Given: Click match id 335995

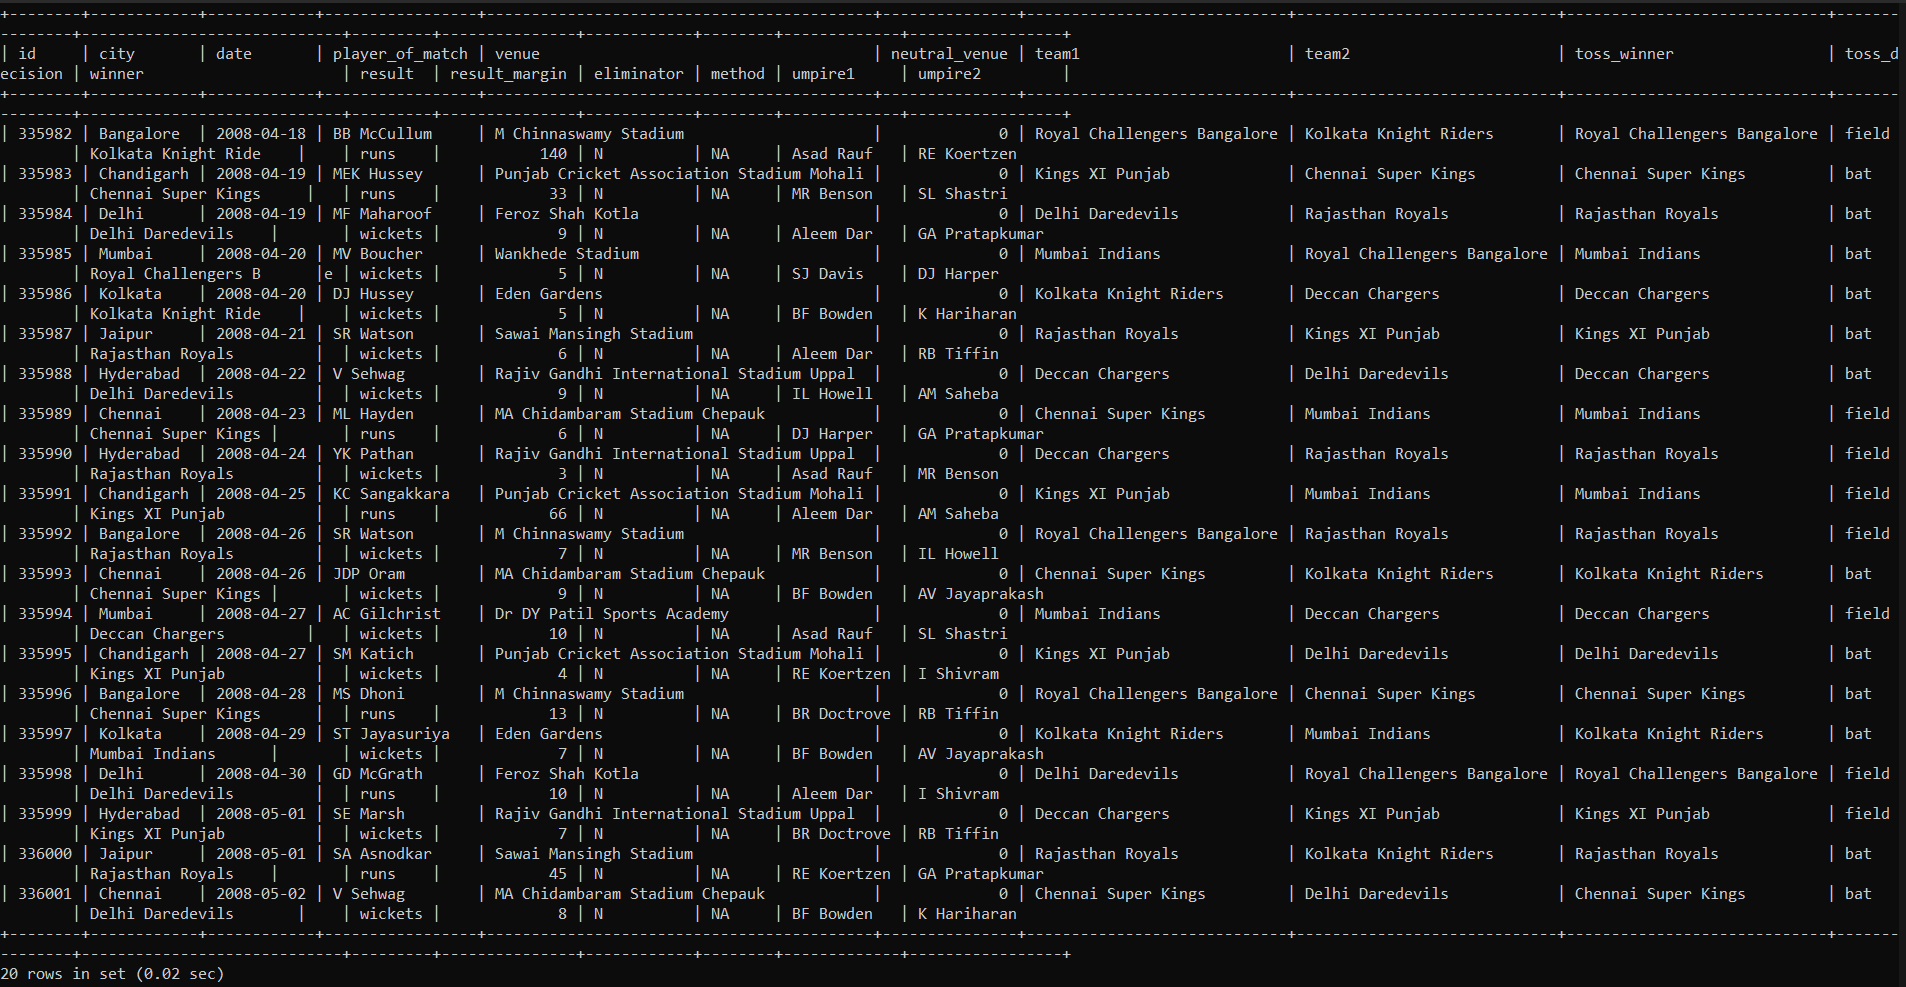Looking at the screenshot, I should (45, 654).
